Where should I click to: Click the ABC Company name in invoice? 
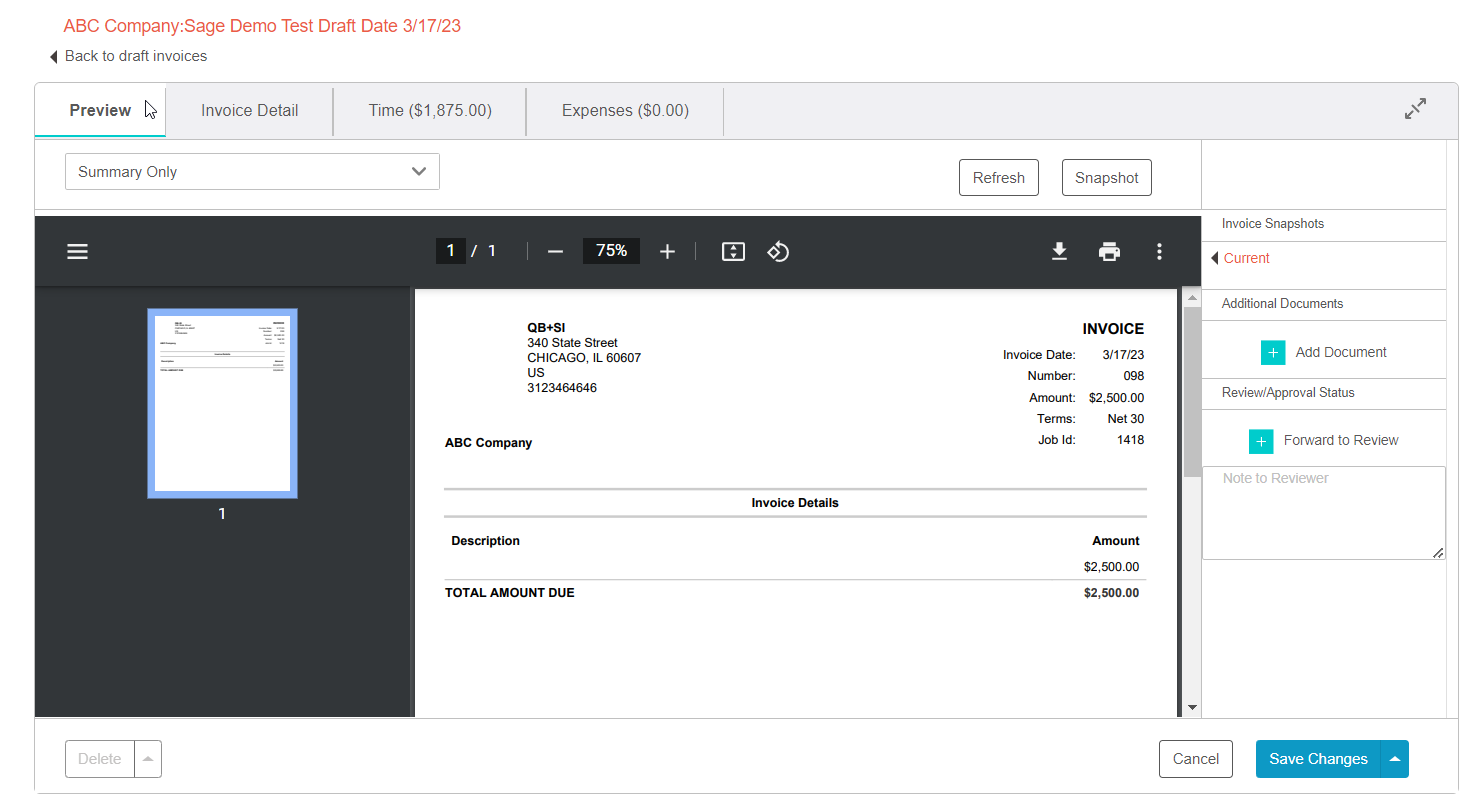[489, 443]
